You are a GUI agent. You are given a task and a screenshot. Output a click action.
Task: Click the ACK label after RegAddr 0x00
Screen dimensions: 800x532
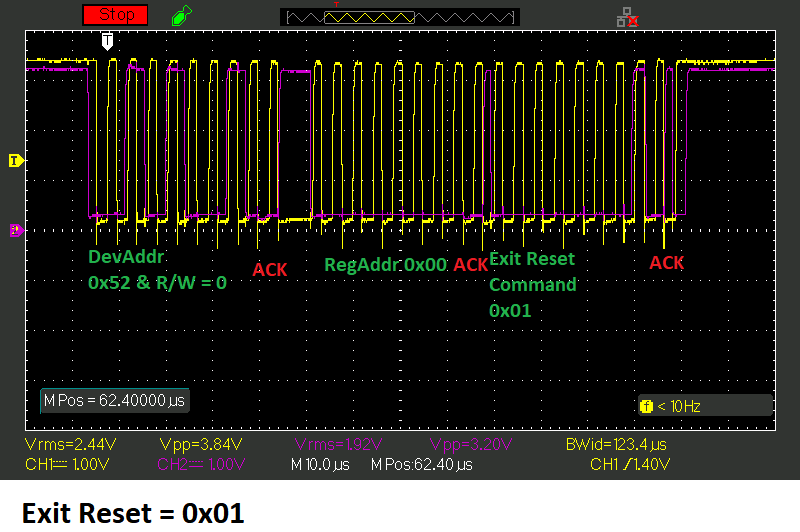470,265
